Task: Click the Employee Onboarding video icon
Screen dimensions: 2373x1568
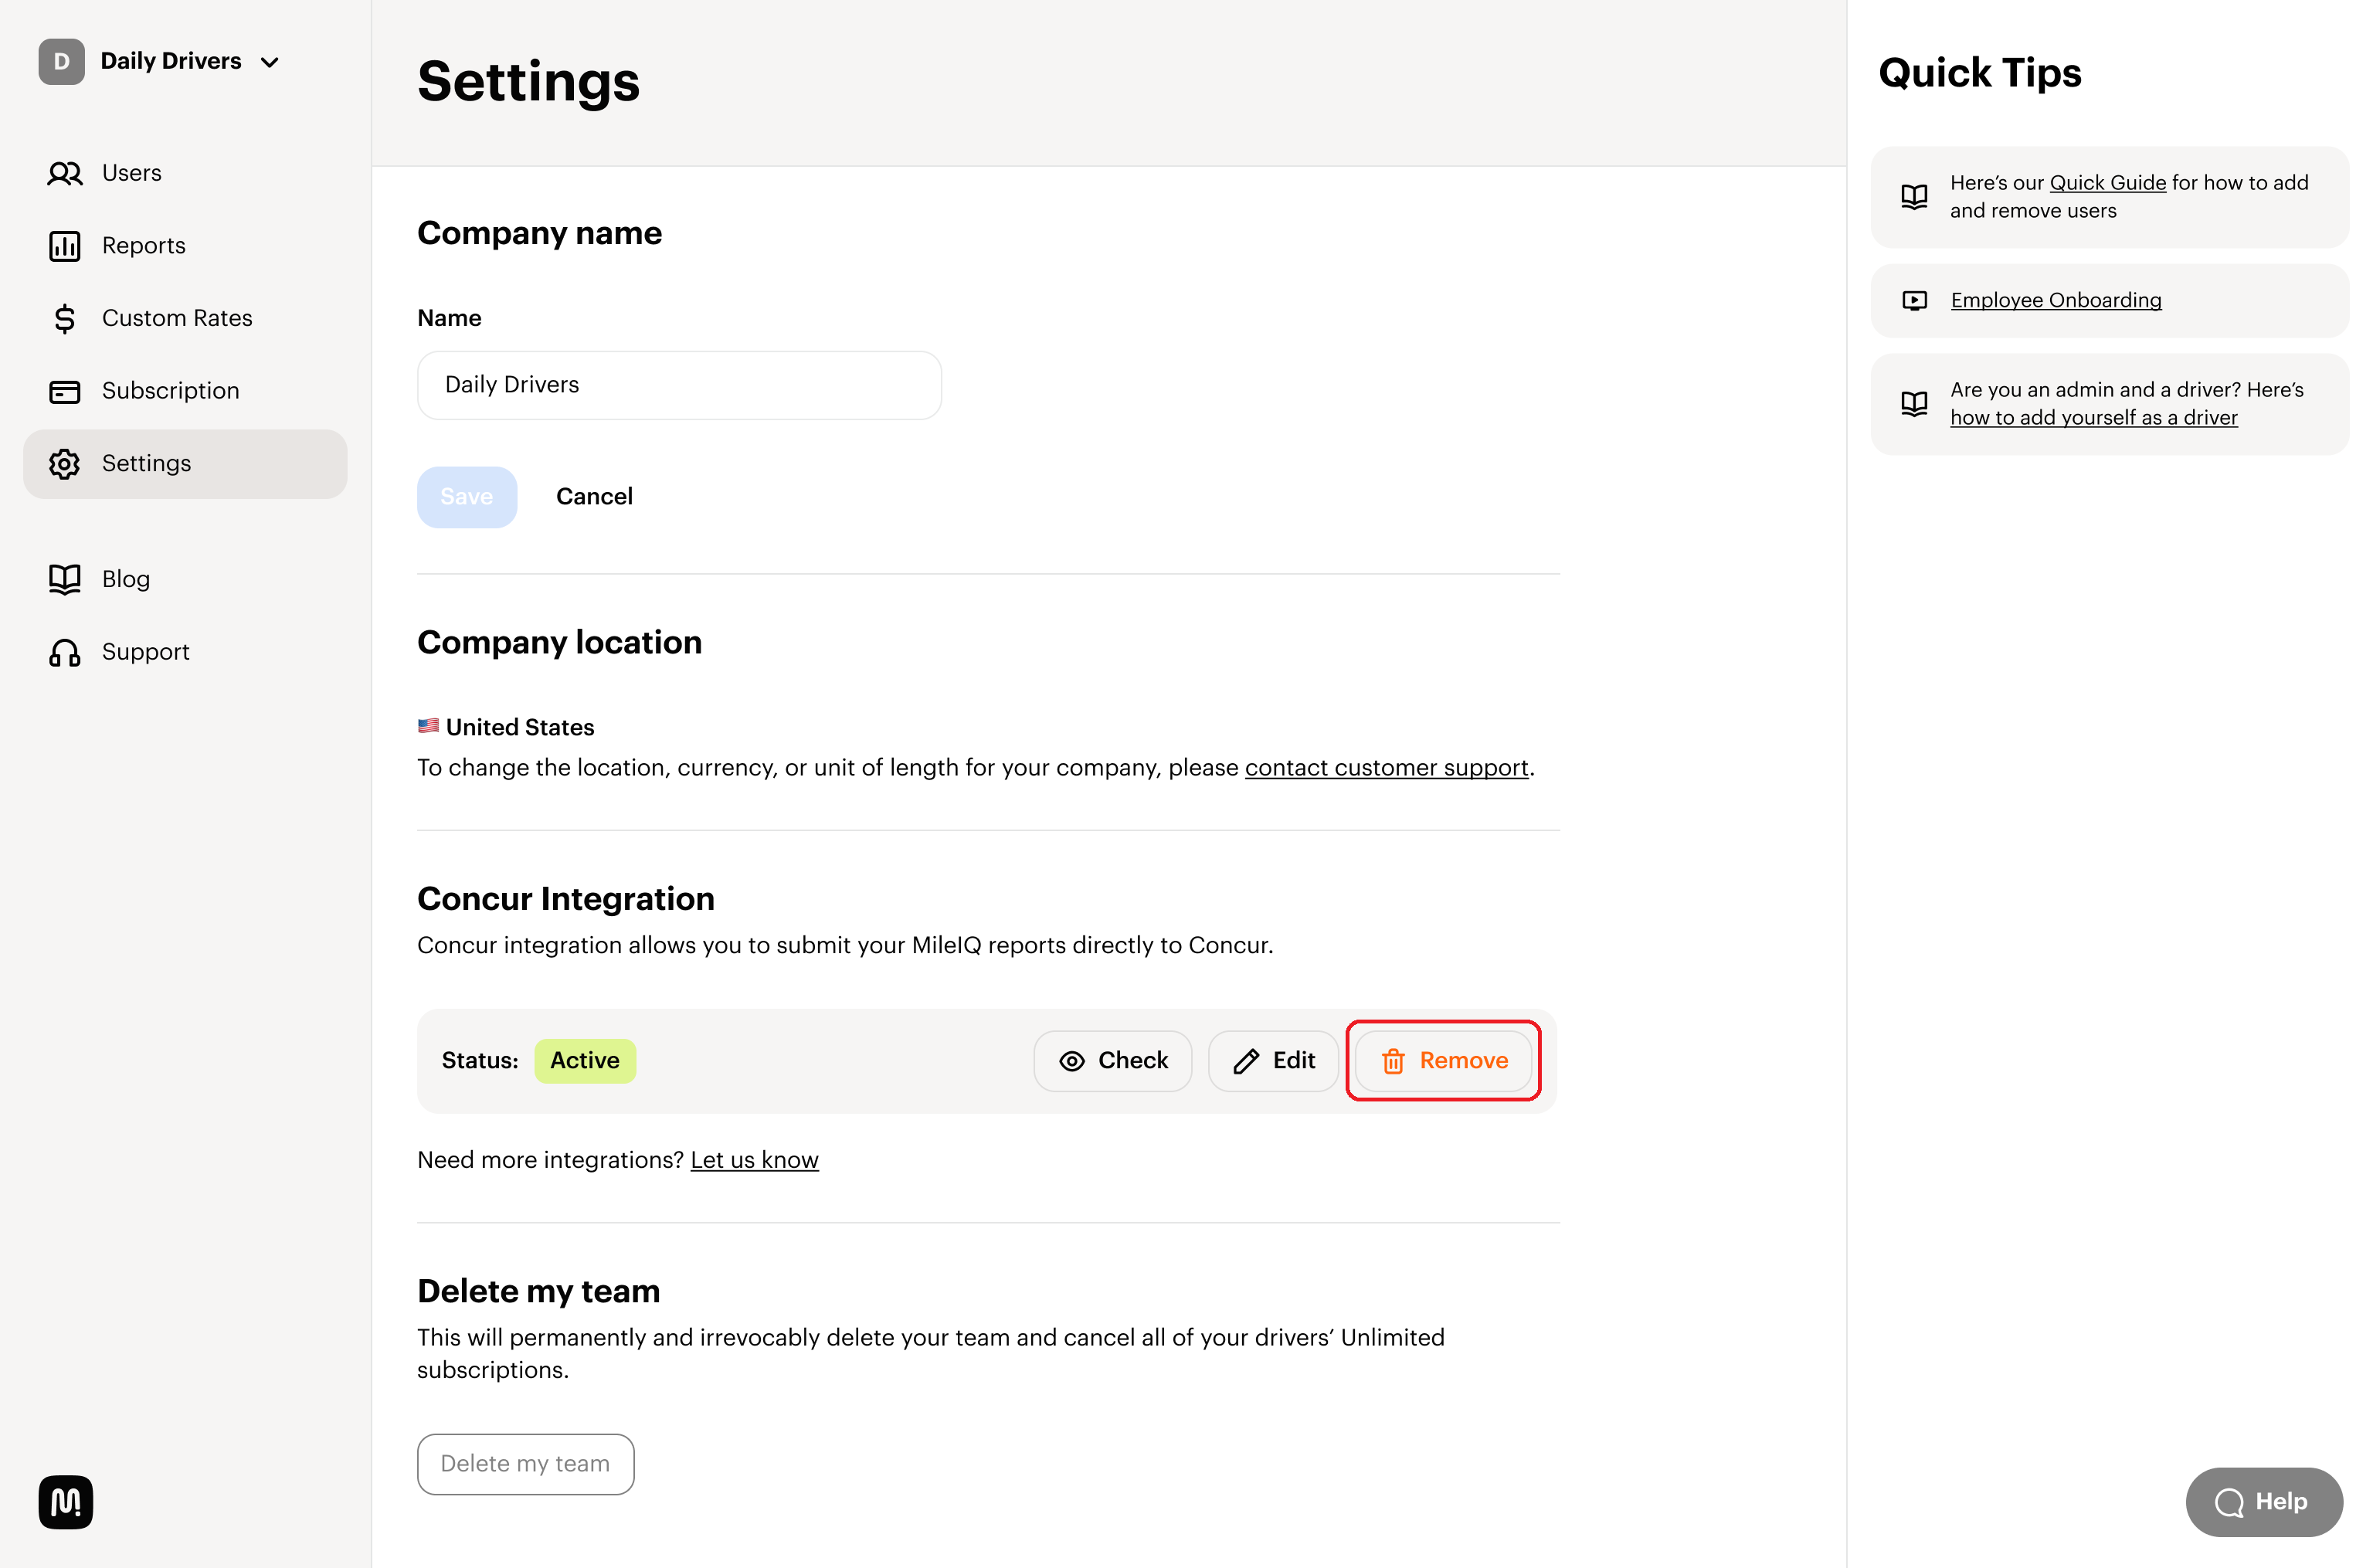Action: 1914,300
